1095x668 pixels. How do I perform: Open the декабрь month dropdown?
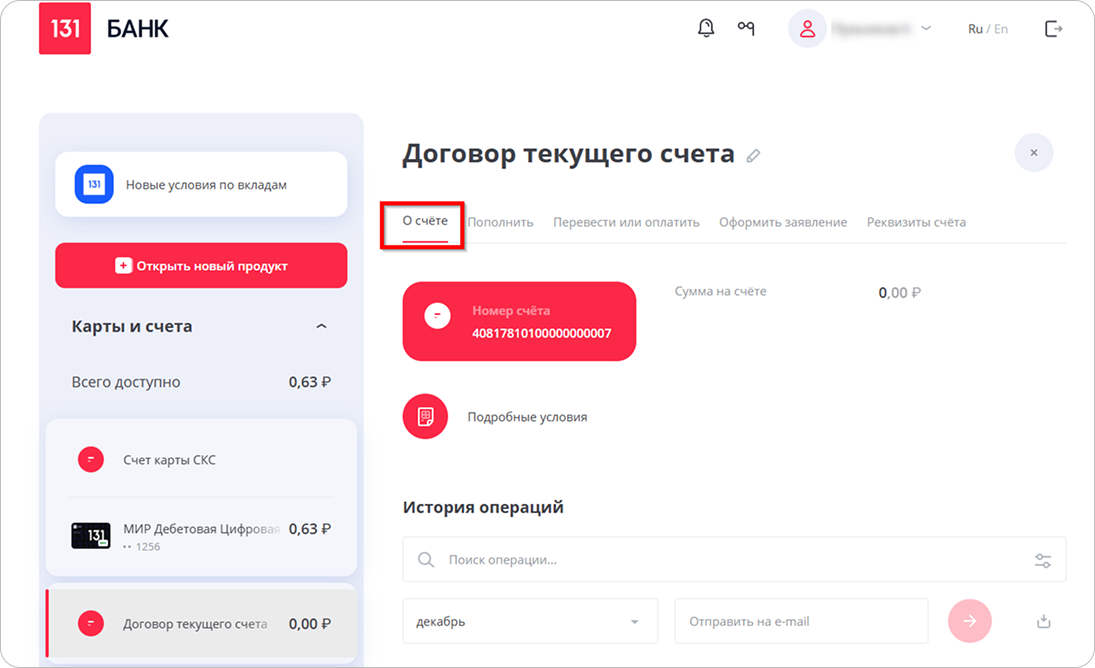[530, 621]
